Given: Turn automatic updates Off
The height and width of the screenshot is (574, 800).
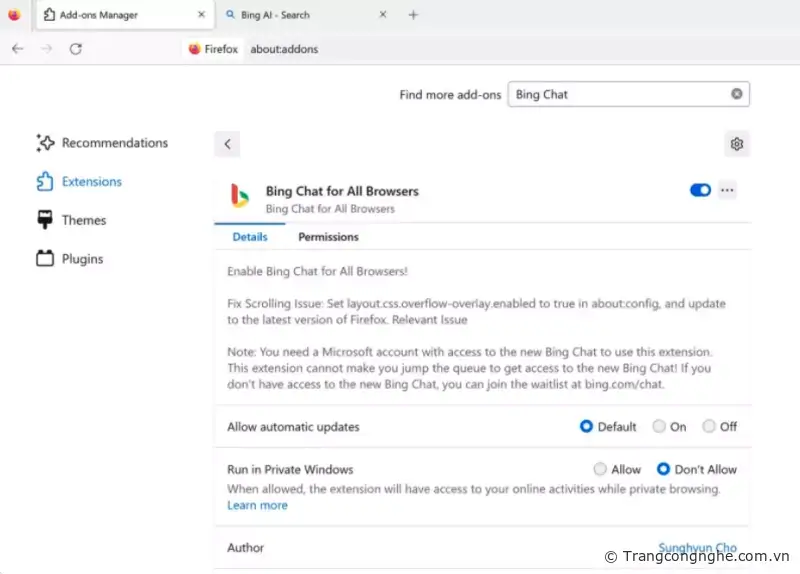Looking at the screenshot, I should click(709, 426).
